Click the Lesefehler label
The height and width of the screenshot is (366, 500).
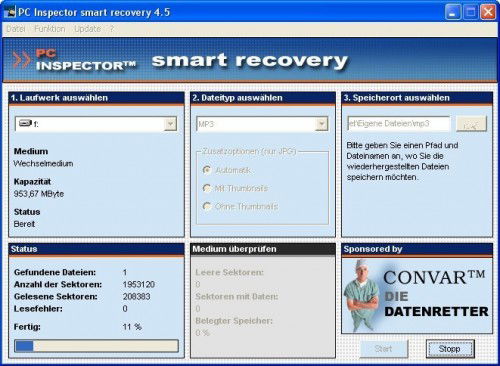click(38, 309)
